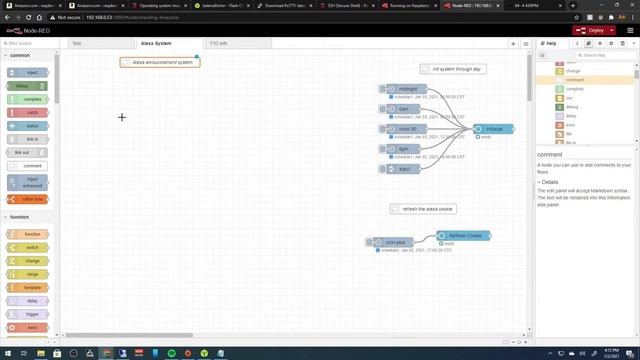Viewport: 640px width, 360px height.
Task: Focus the Search help input field
Action: [605, 55]
